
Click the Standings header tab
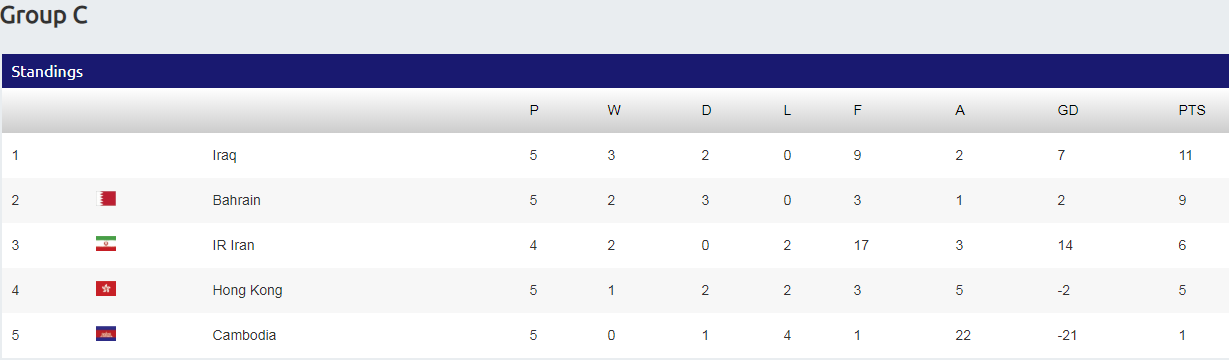47,72
